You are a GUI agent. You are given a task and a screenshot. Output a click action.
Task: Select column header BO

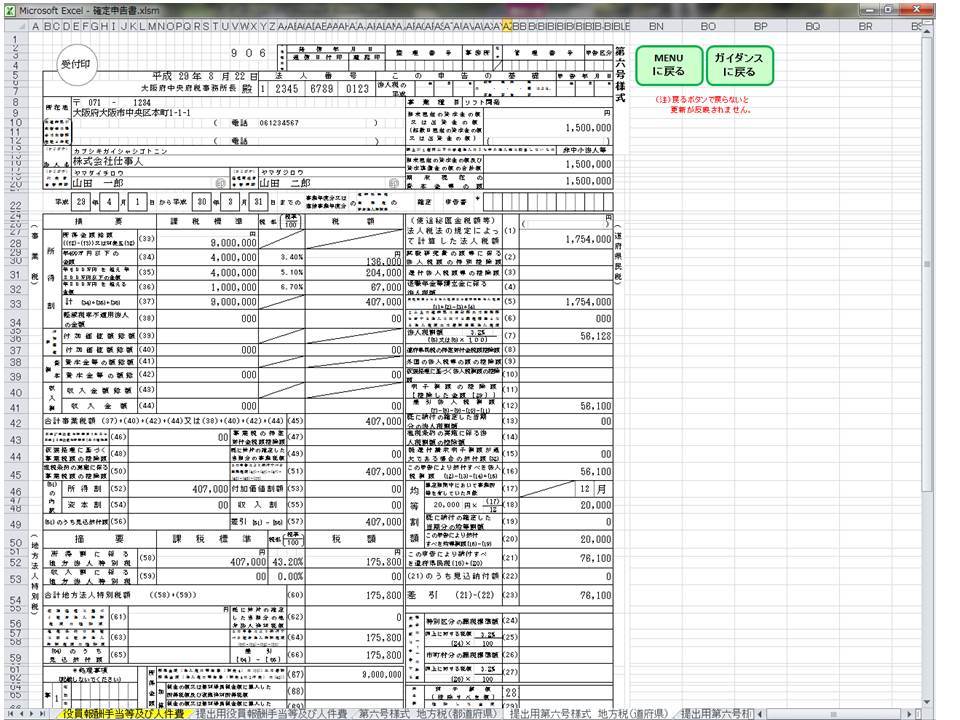click(708, 26)
